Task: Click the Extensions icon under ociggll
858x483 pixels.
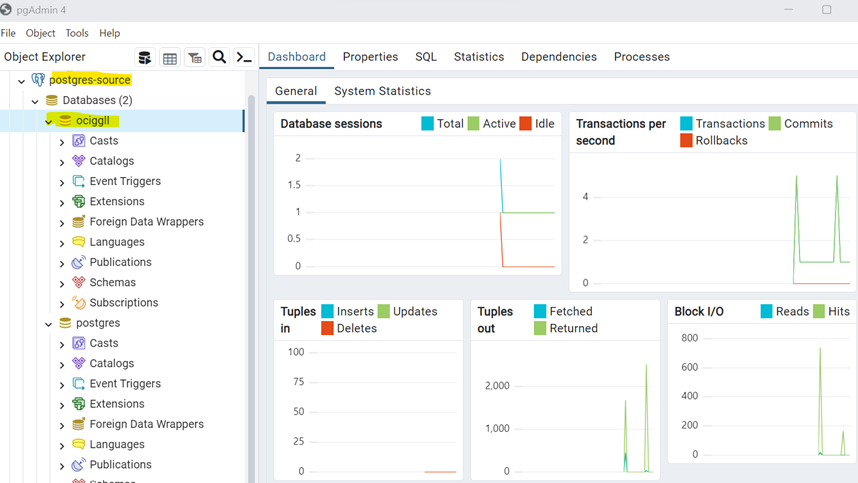Action: click(x=79, y=201)
